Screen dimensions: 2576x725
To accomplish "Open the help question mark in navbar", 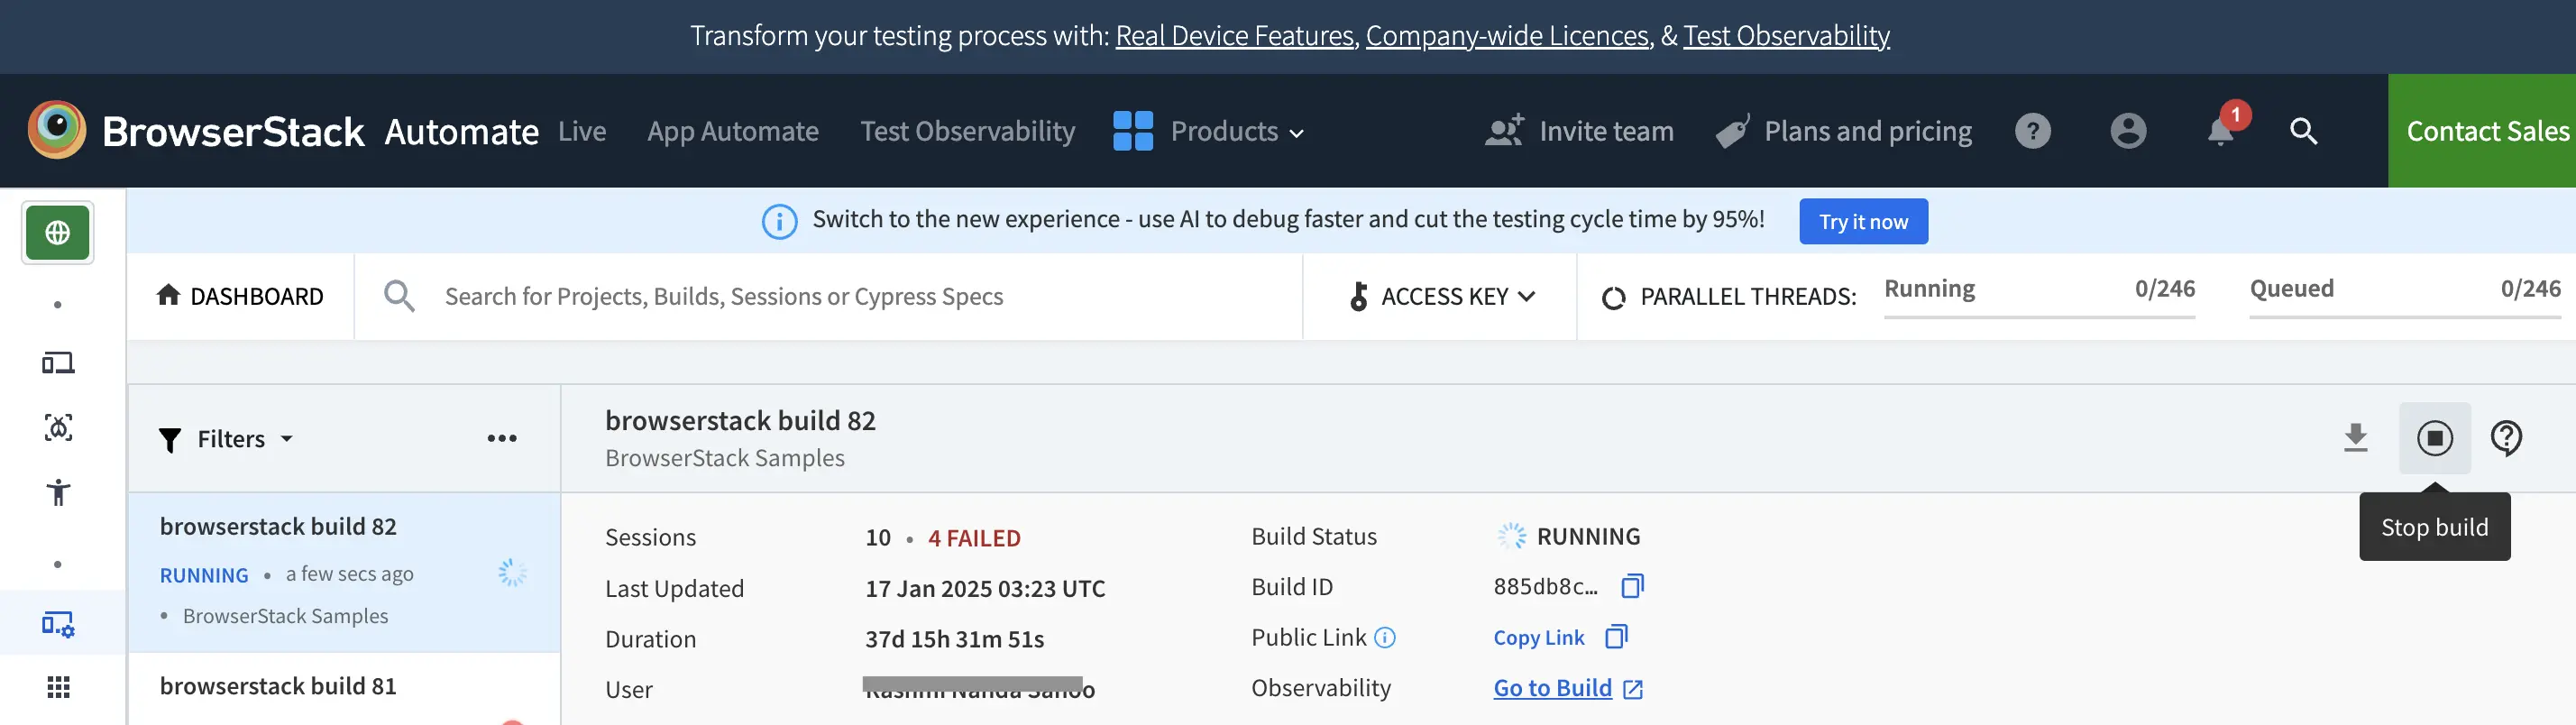I will 2032,131.
